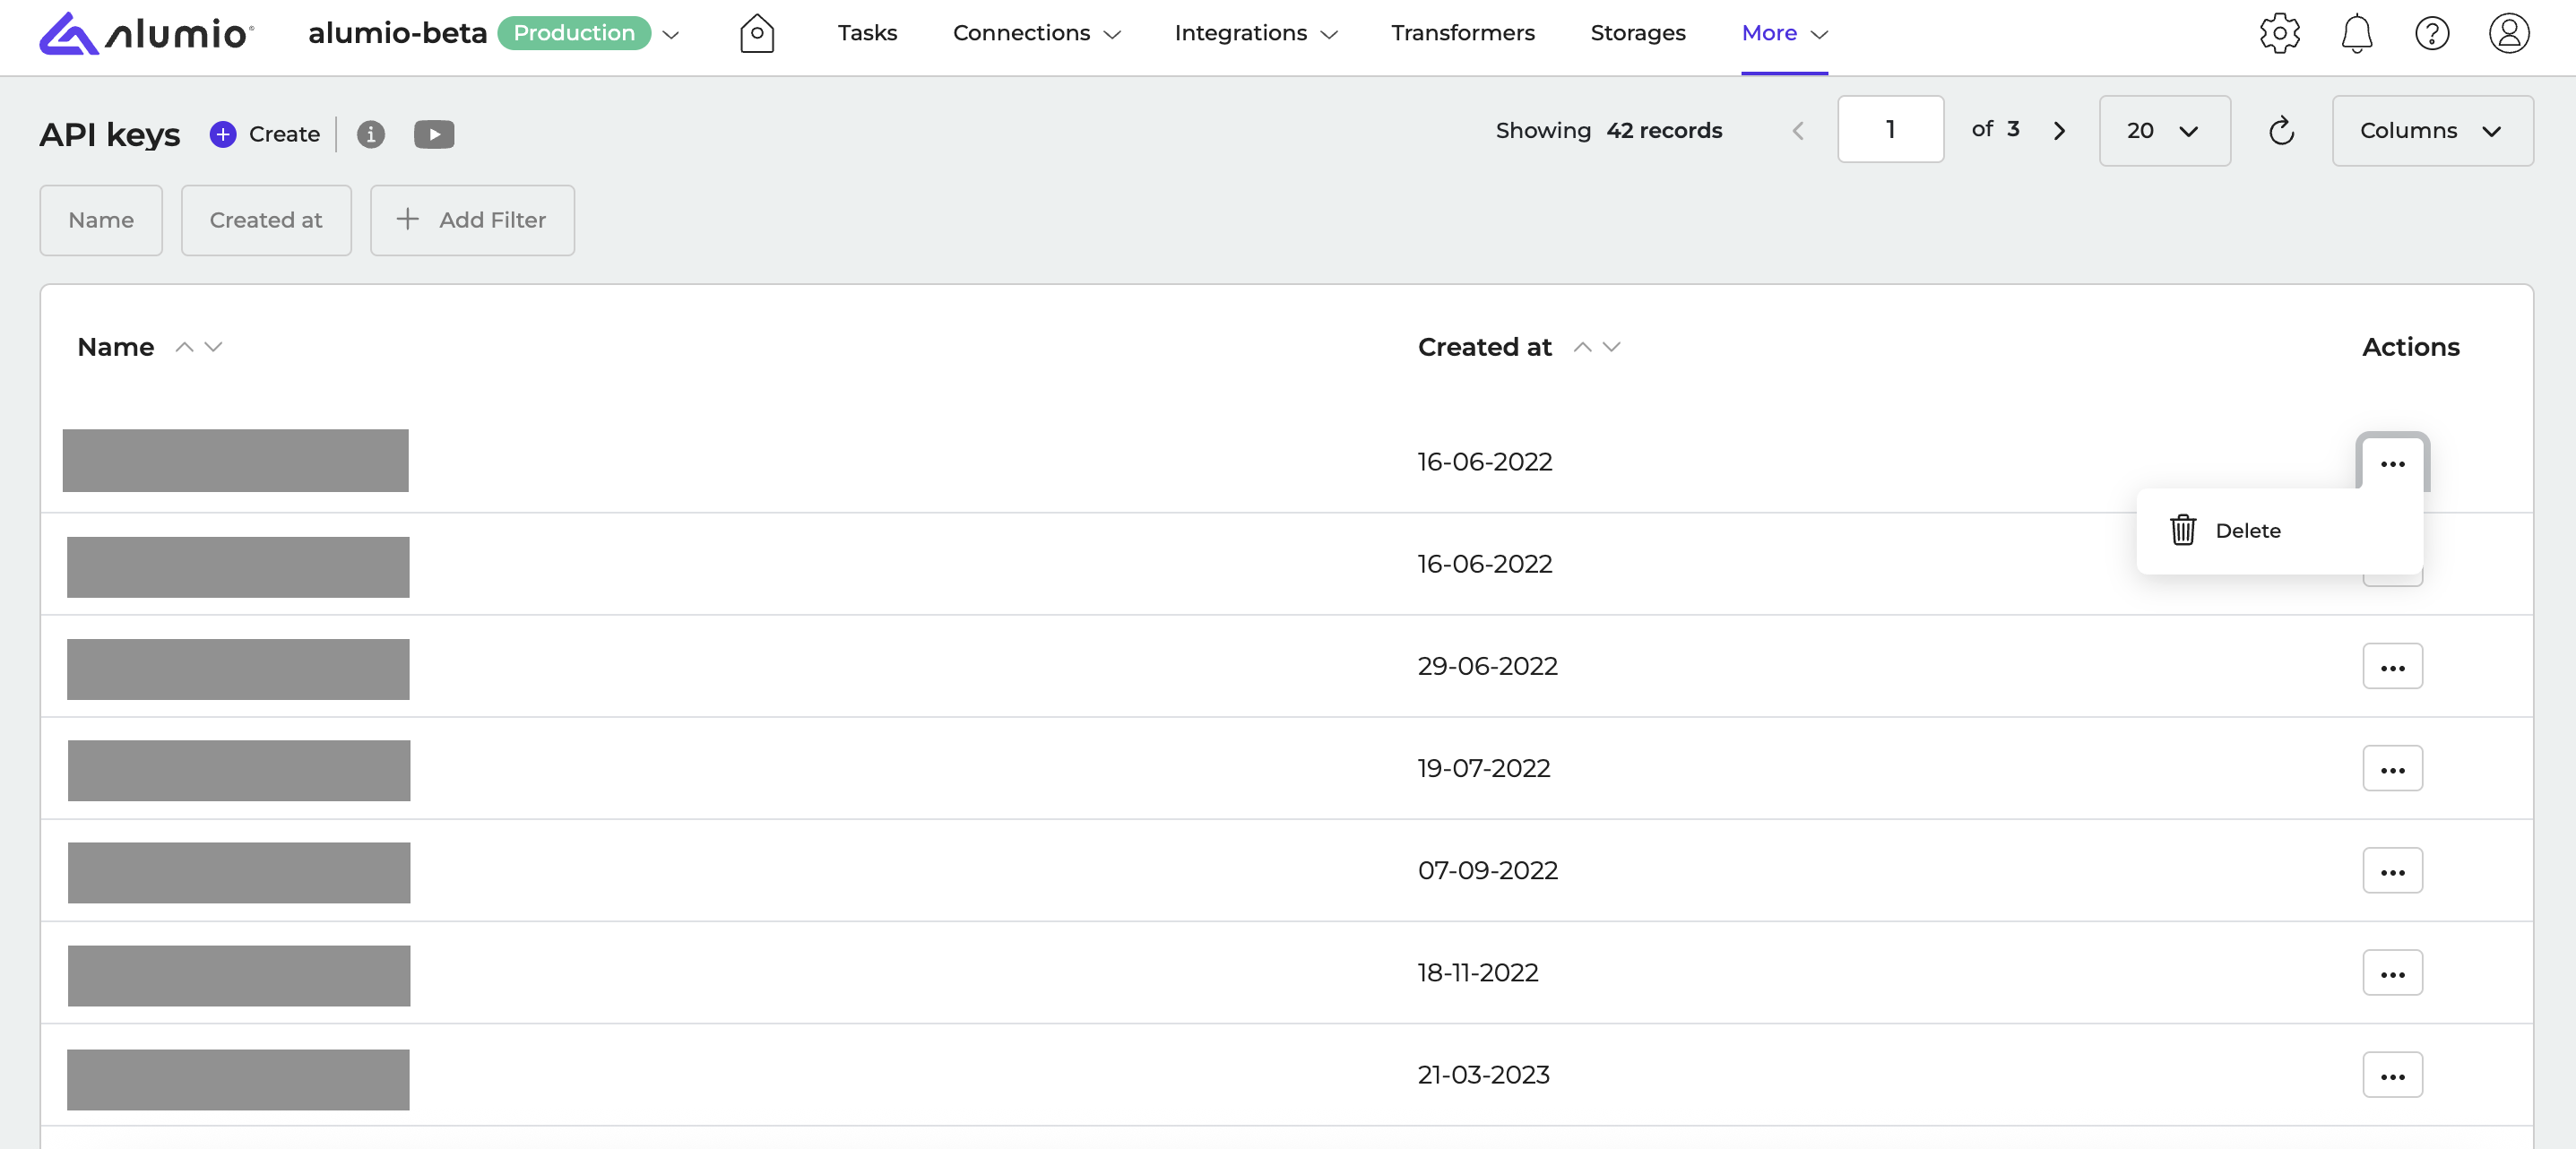Open the 20 per page dropdown
Screen dimensions: 2576x1149
2163,131
